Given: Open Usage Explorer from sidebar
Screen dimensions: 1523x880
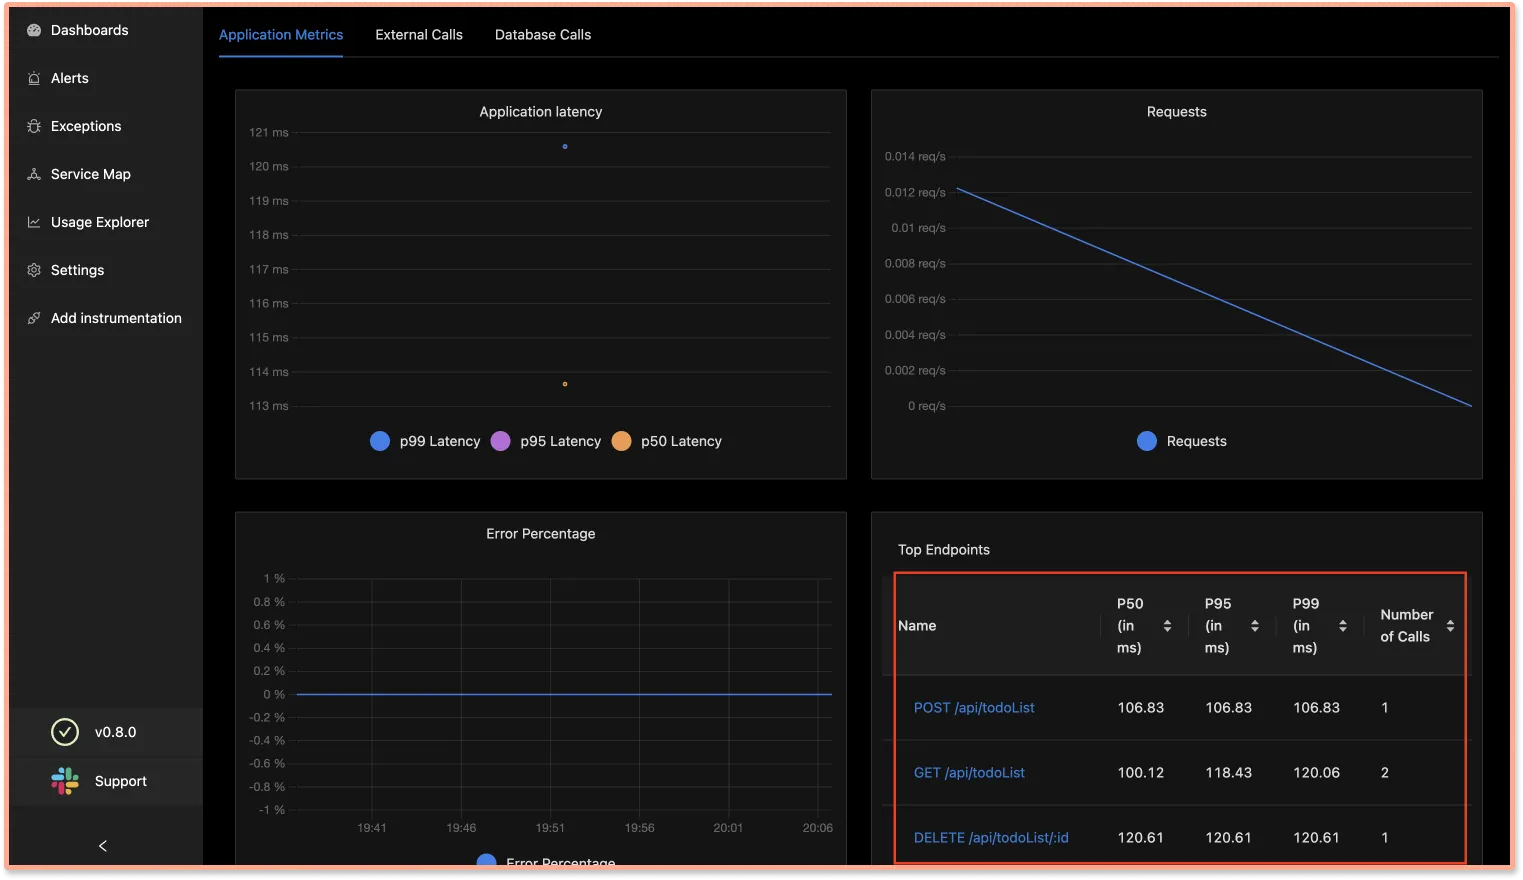Looking at the screenshot, I should pyautogui.click(x=100, y=222).
